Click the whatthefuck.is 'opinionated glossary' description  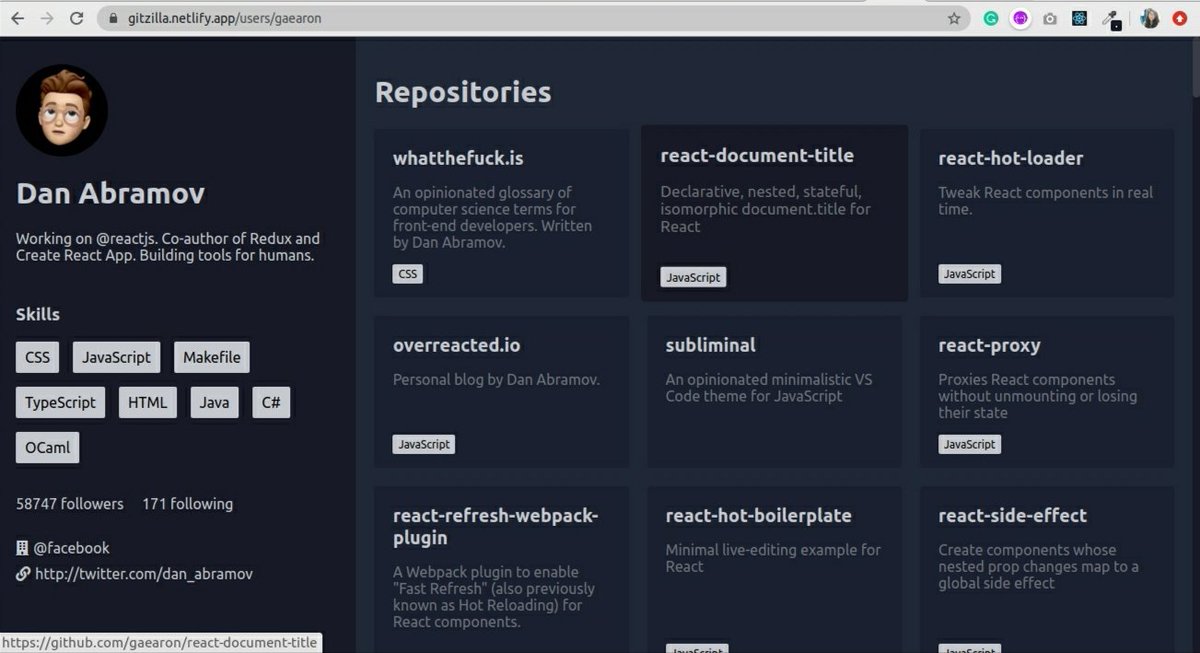(x=492, y=218)
